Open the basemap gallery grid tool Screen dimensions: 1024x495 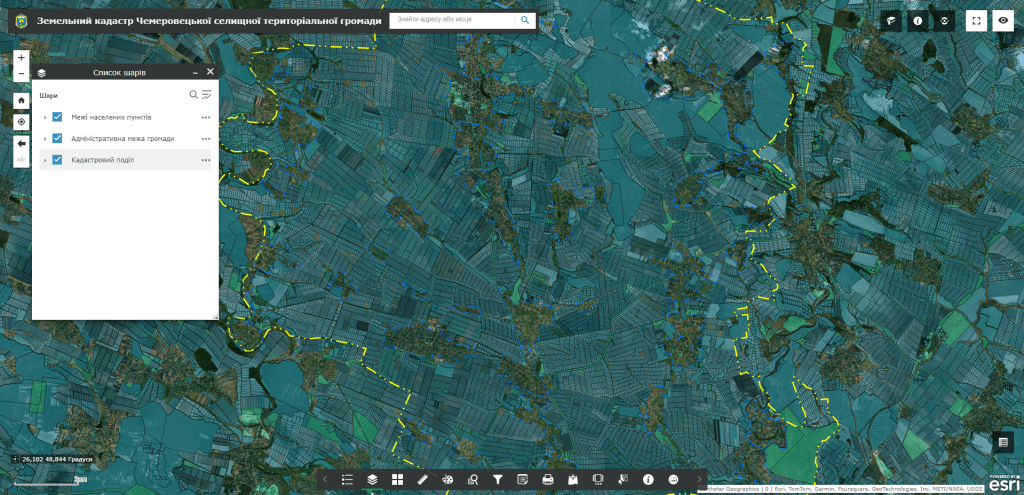[x=397, y=479]
